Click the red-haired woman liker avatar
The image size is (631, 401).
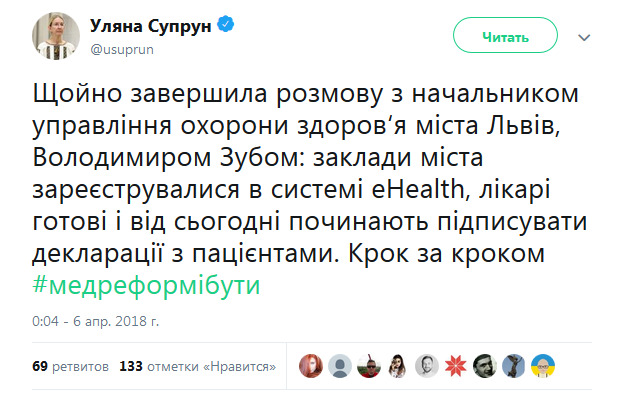(312, 366)
